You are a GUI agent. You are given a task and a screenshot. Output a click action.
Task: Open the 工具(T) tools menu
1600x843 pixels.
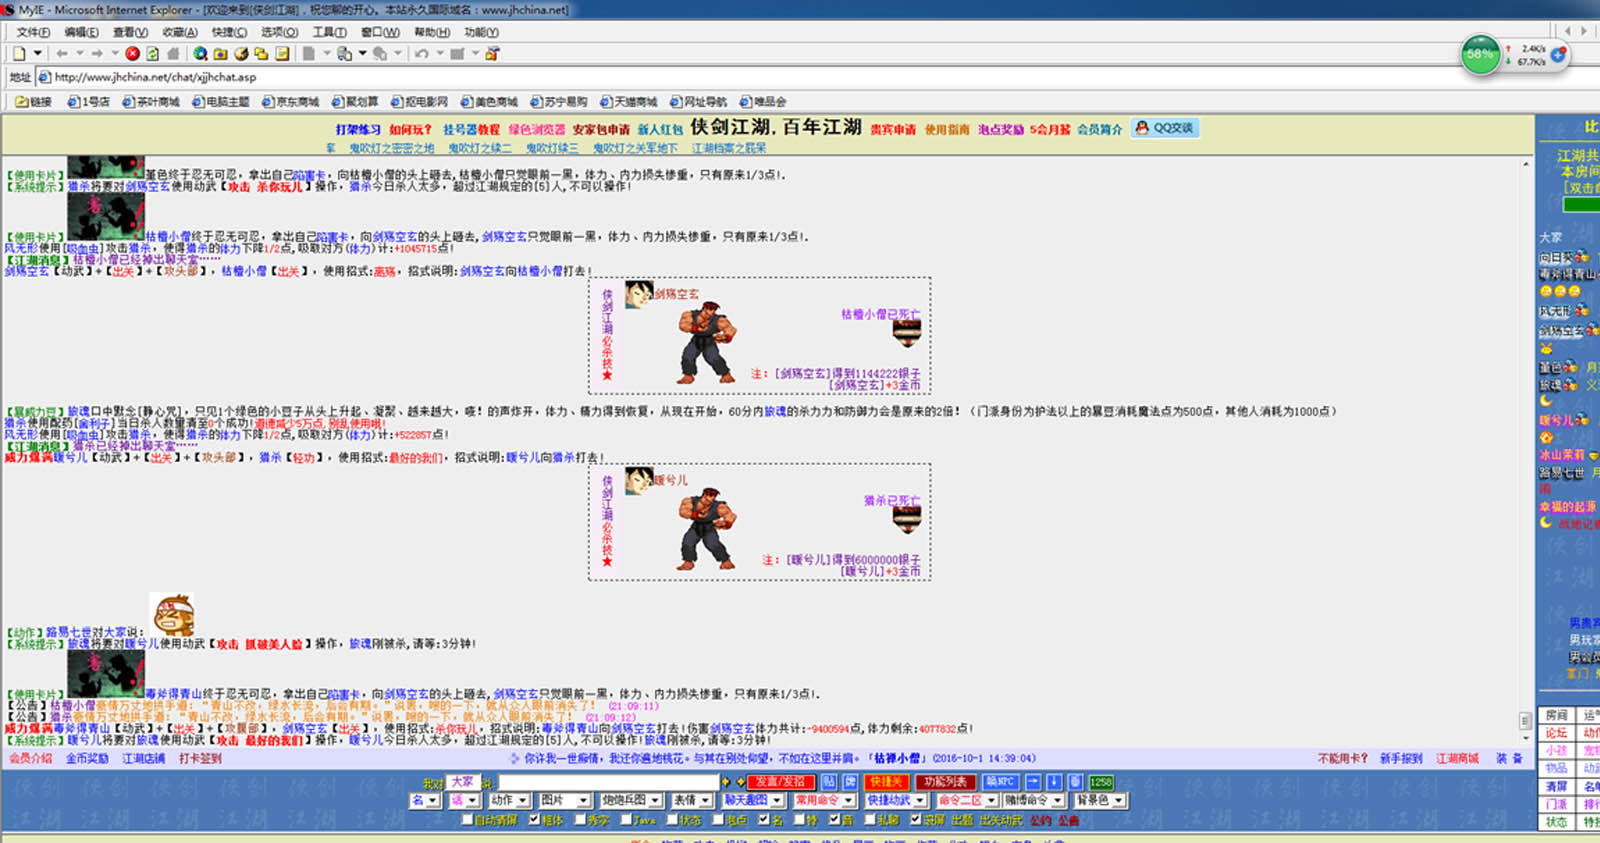(x=329, y=33)
